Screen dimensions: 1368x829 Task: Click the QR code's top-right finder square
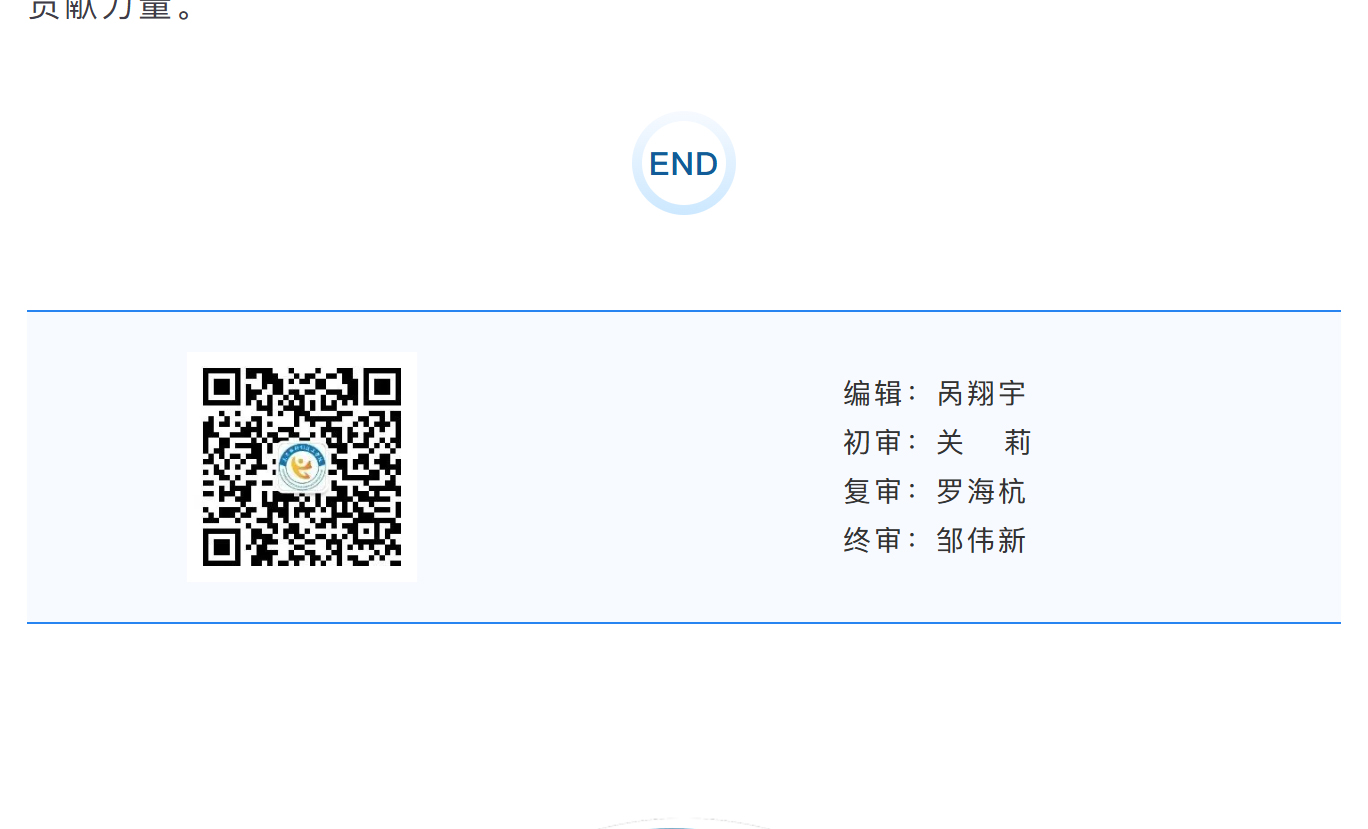click(x=382, y=387)
